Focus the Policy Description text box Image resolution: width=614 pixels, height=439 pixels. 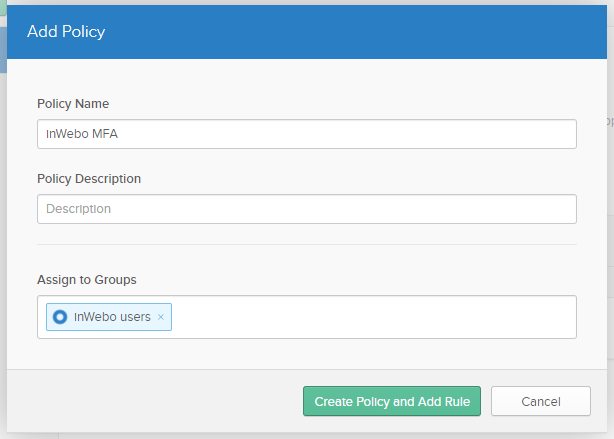tap(306, 209)
